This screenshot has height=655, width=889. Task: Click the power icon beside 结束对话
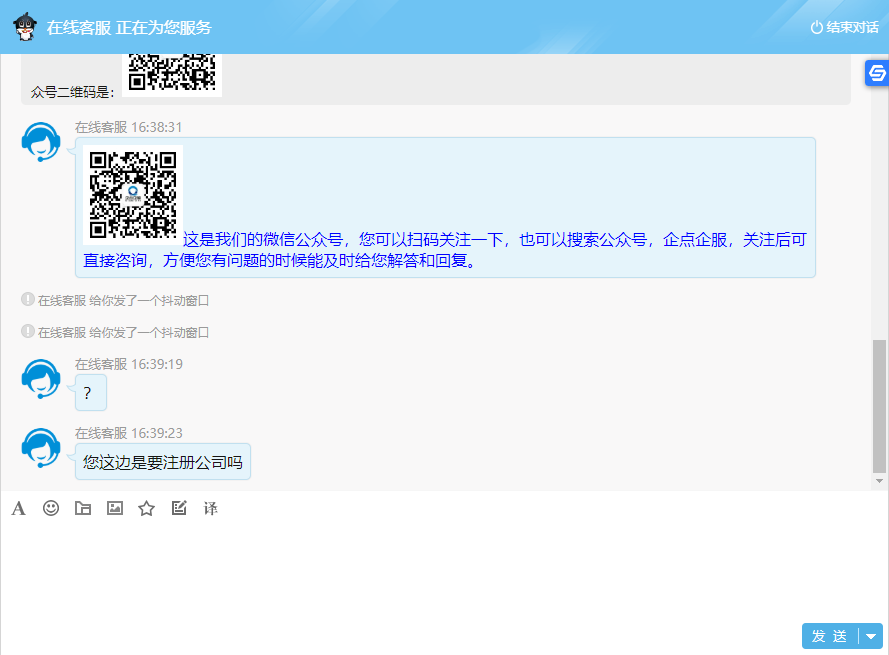(818, 27)
